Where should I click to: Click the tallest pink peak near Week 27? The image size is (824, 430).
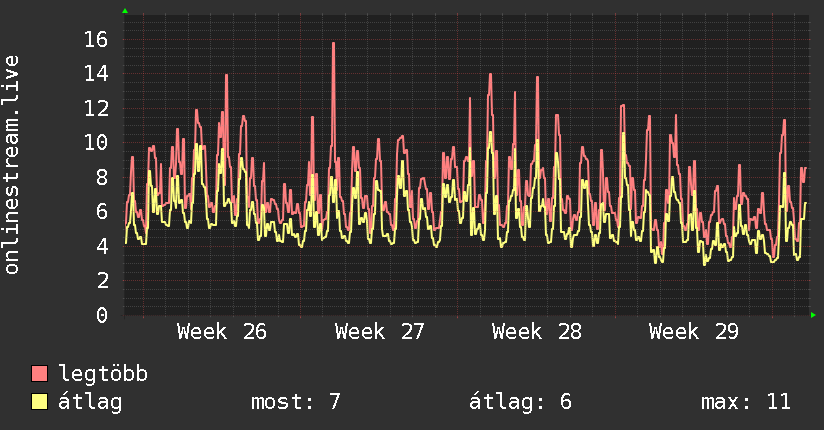pos(333,44)
